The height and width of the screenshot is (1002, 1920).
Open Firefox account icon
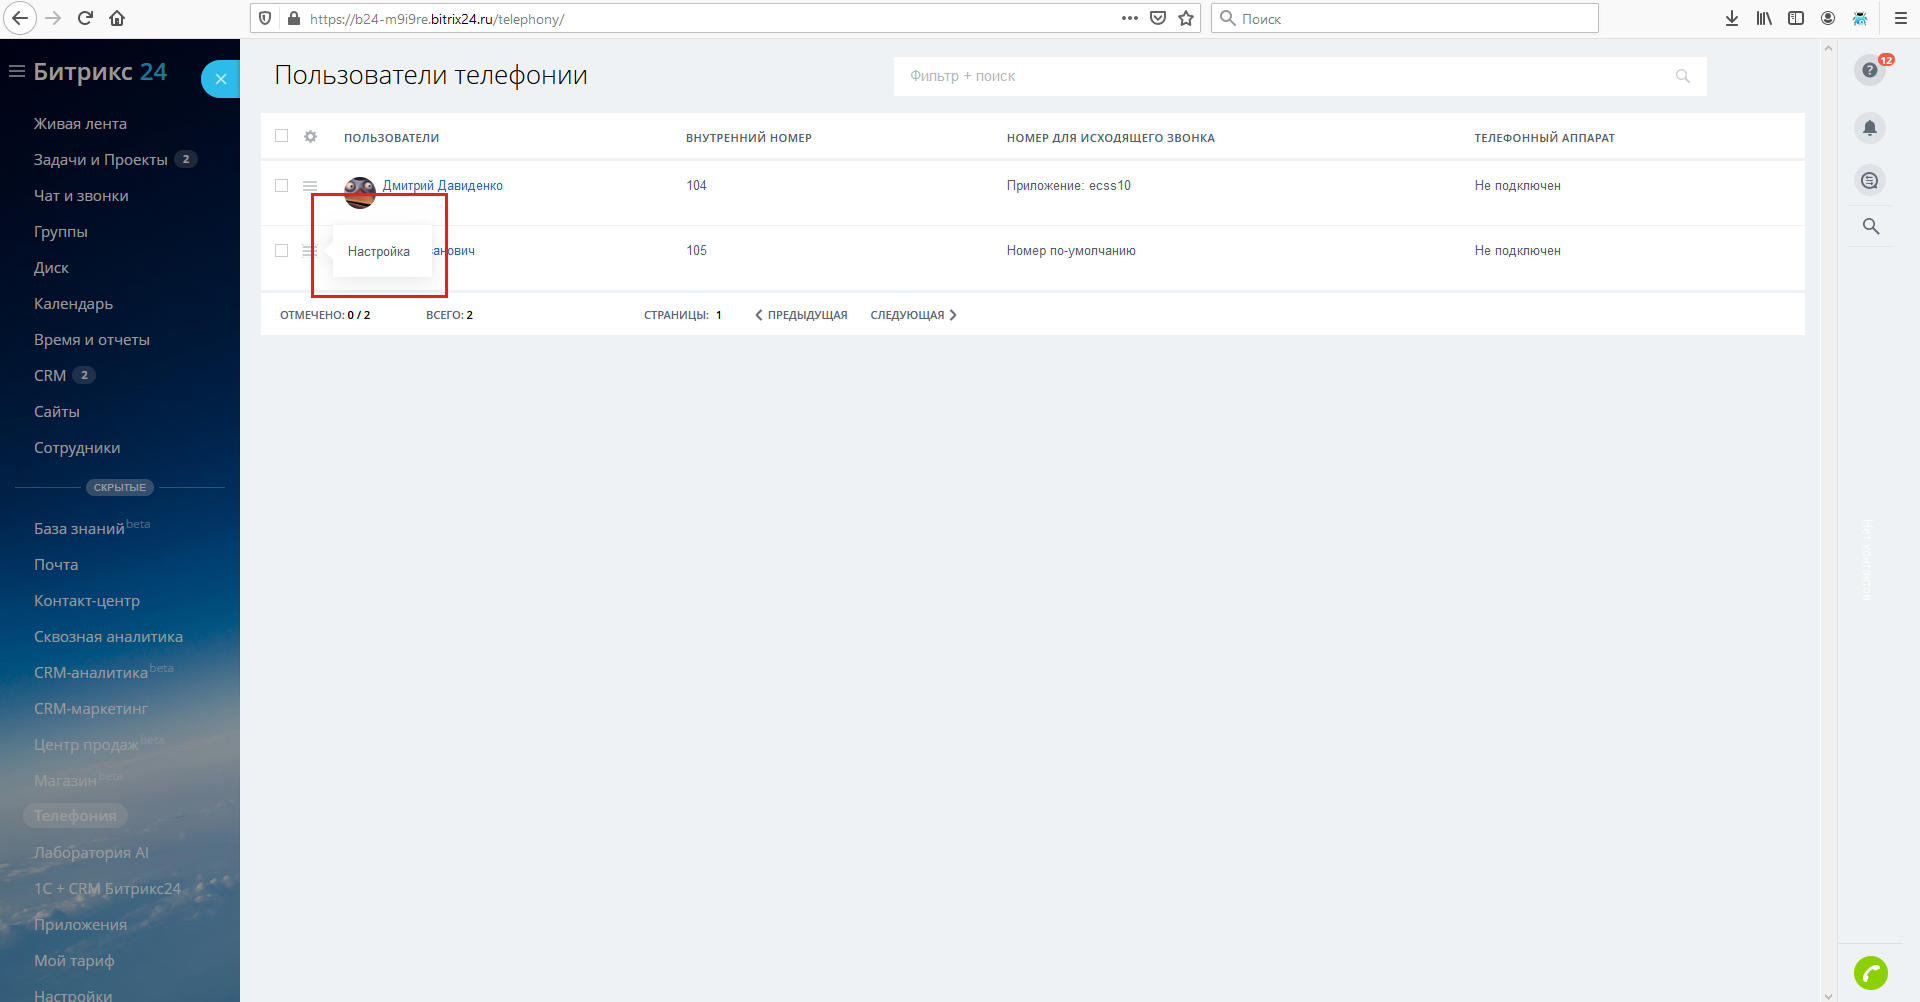1828,18
